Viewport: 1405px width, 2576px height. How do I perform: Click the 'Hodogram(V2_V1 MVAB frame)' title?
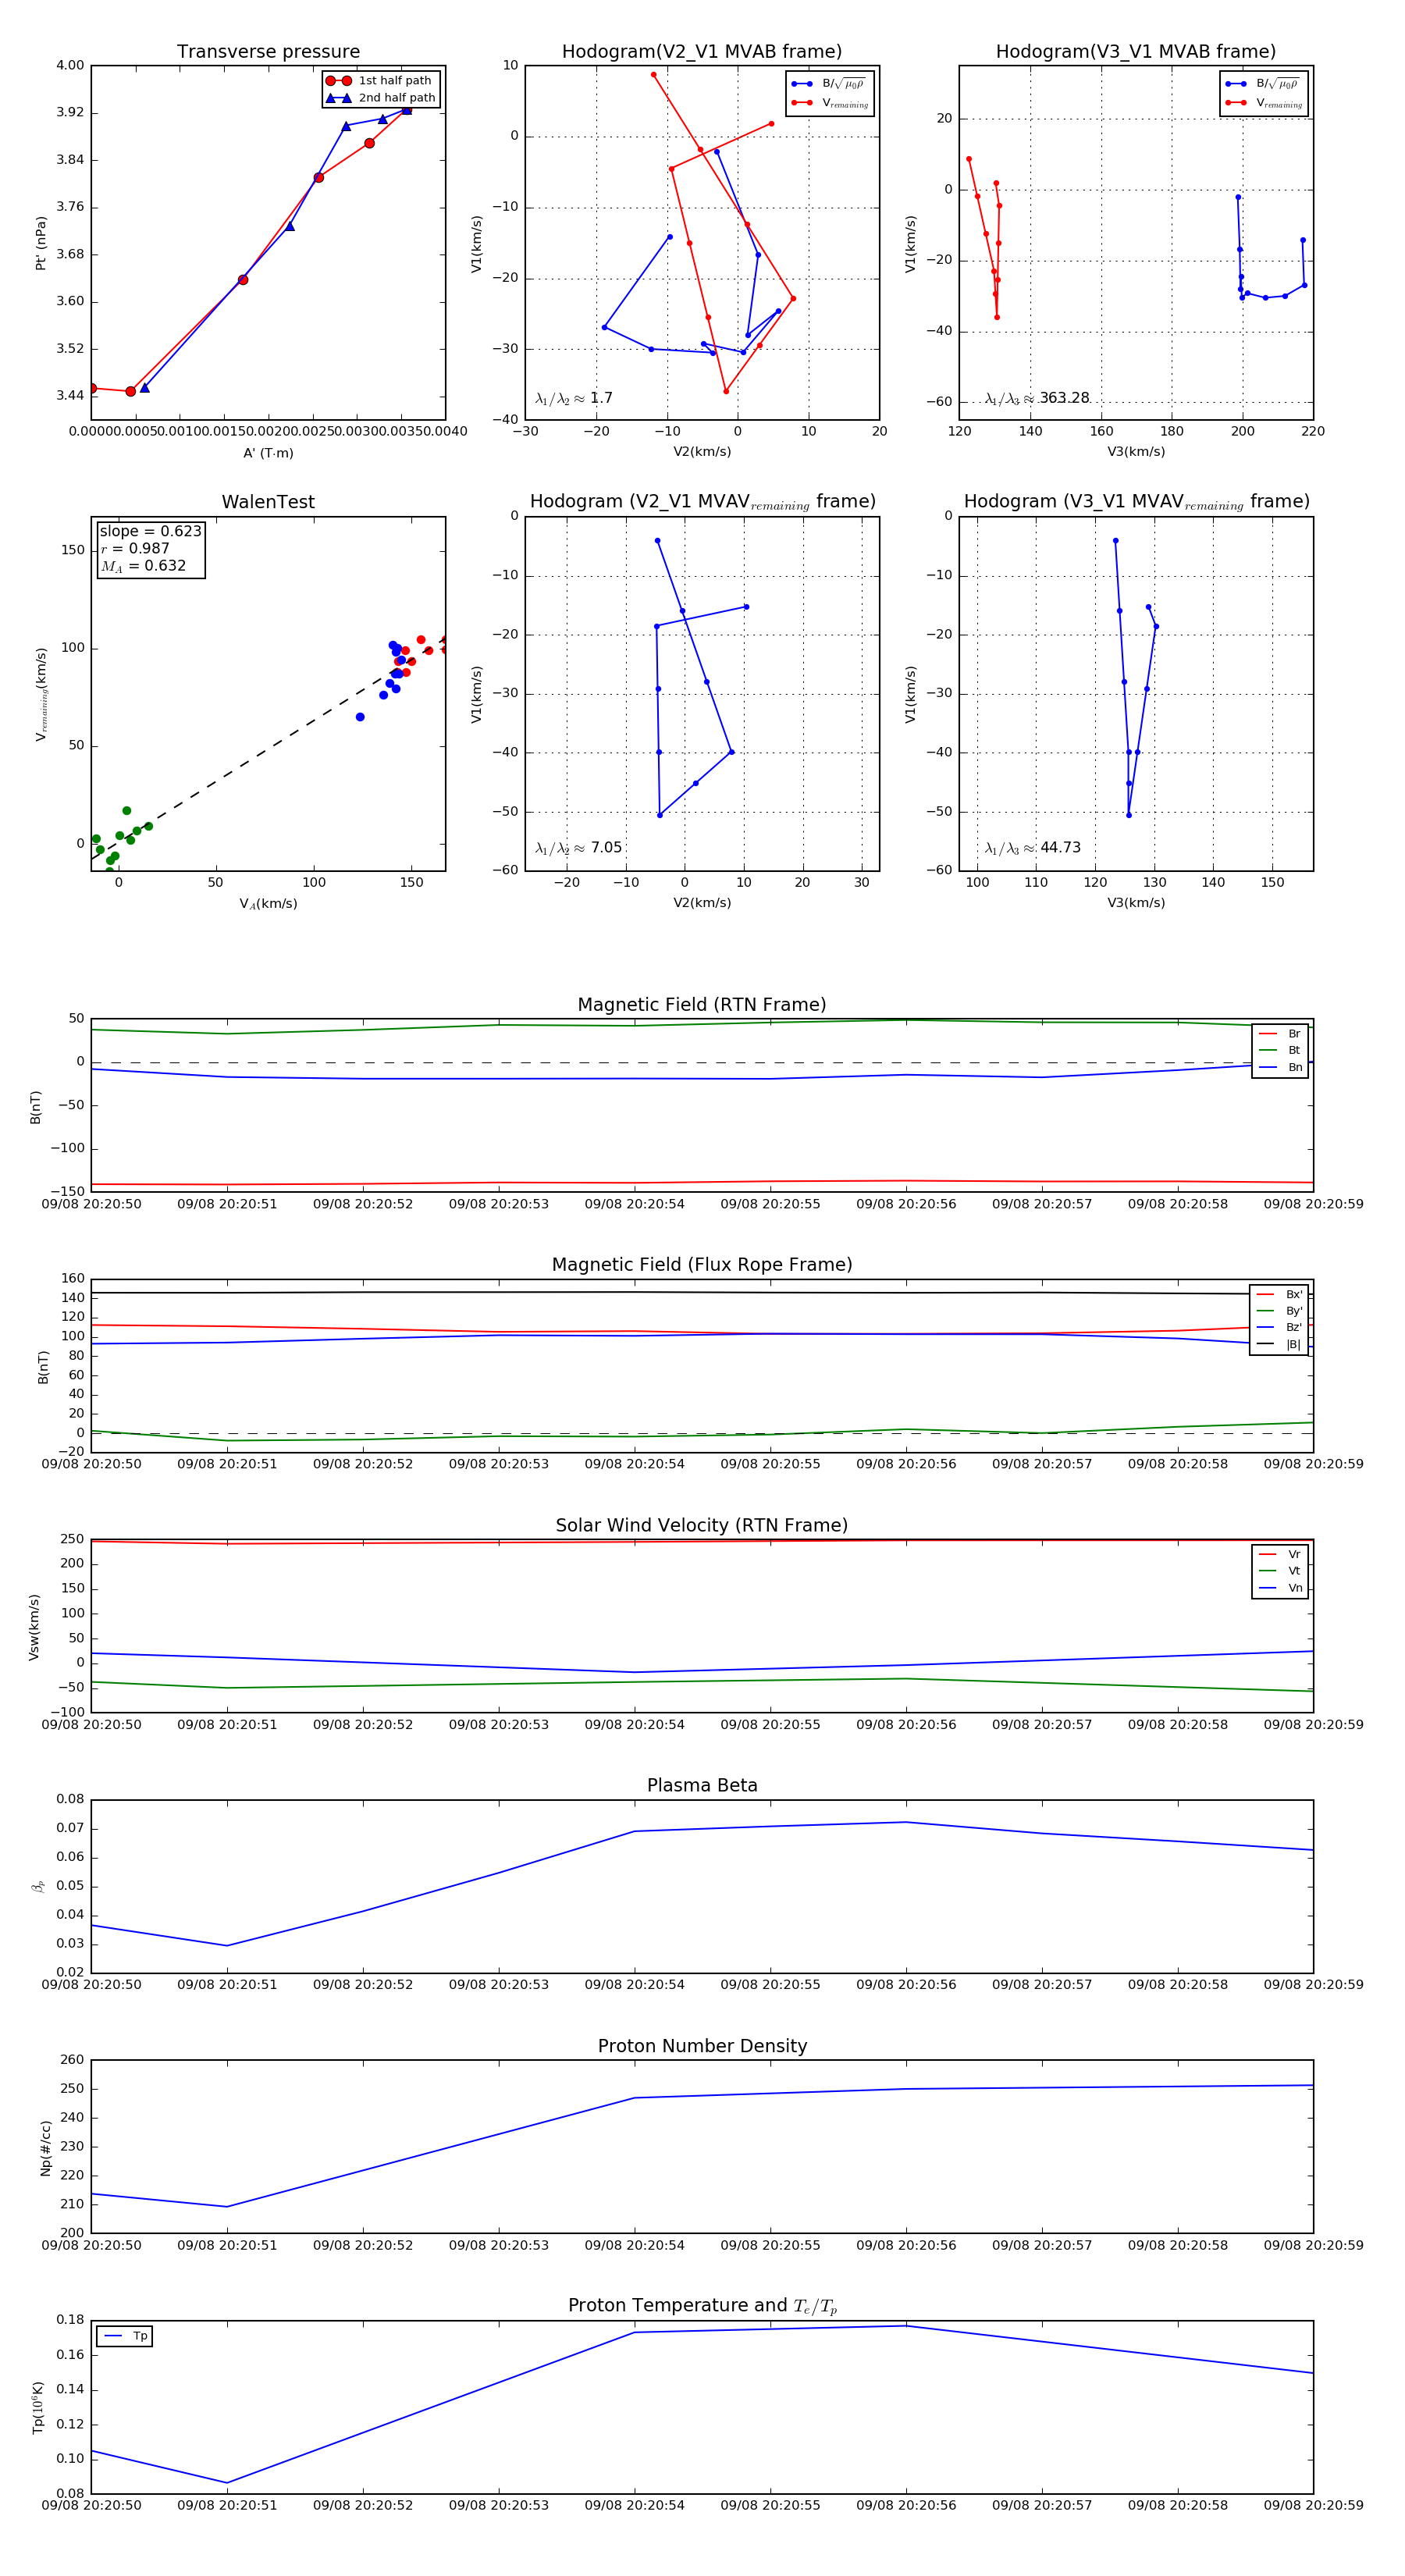pyautogui.click(x=702, y=52)
